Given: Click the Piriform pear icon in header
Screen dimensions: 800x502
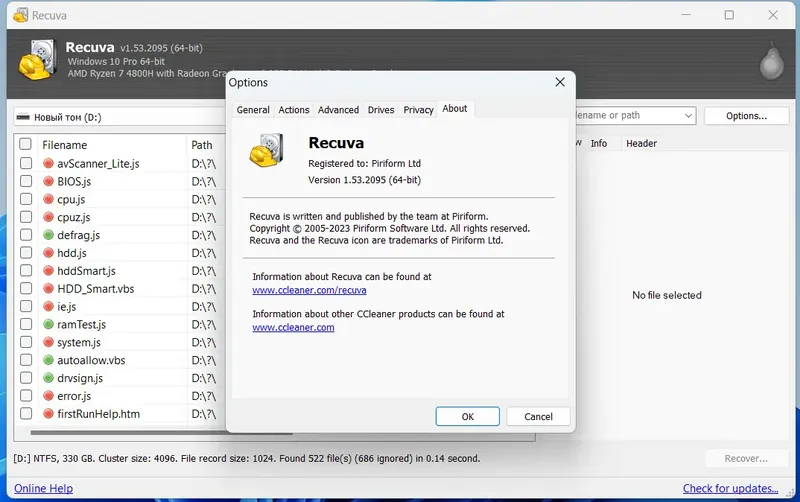Looking at the screenshot, I should [771, 62].
